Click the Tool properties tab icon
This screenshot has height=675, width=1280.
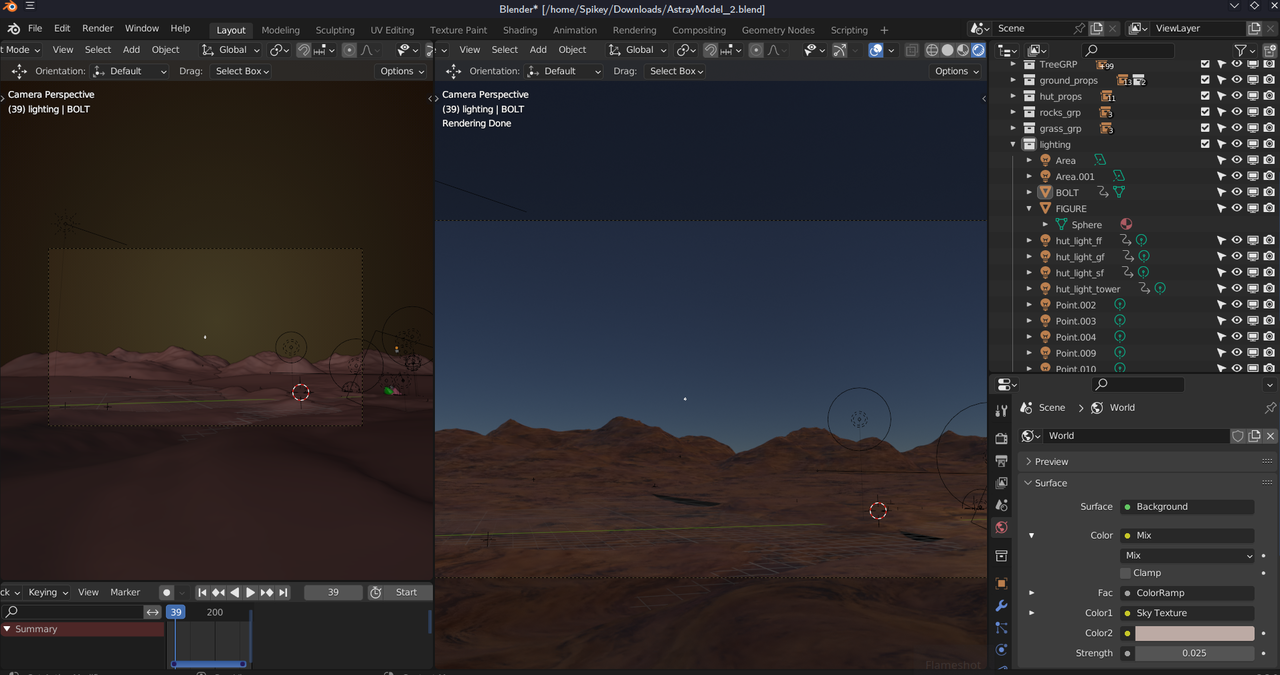click(x=1001, y=411)
